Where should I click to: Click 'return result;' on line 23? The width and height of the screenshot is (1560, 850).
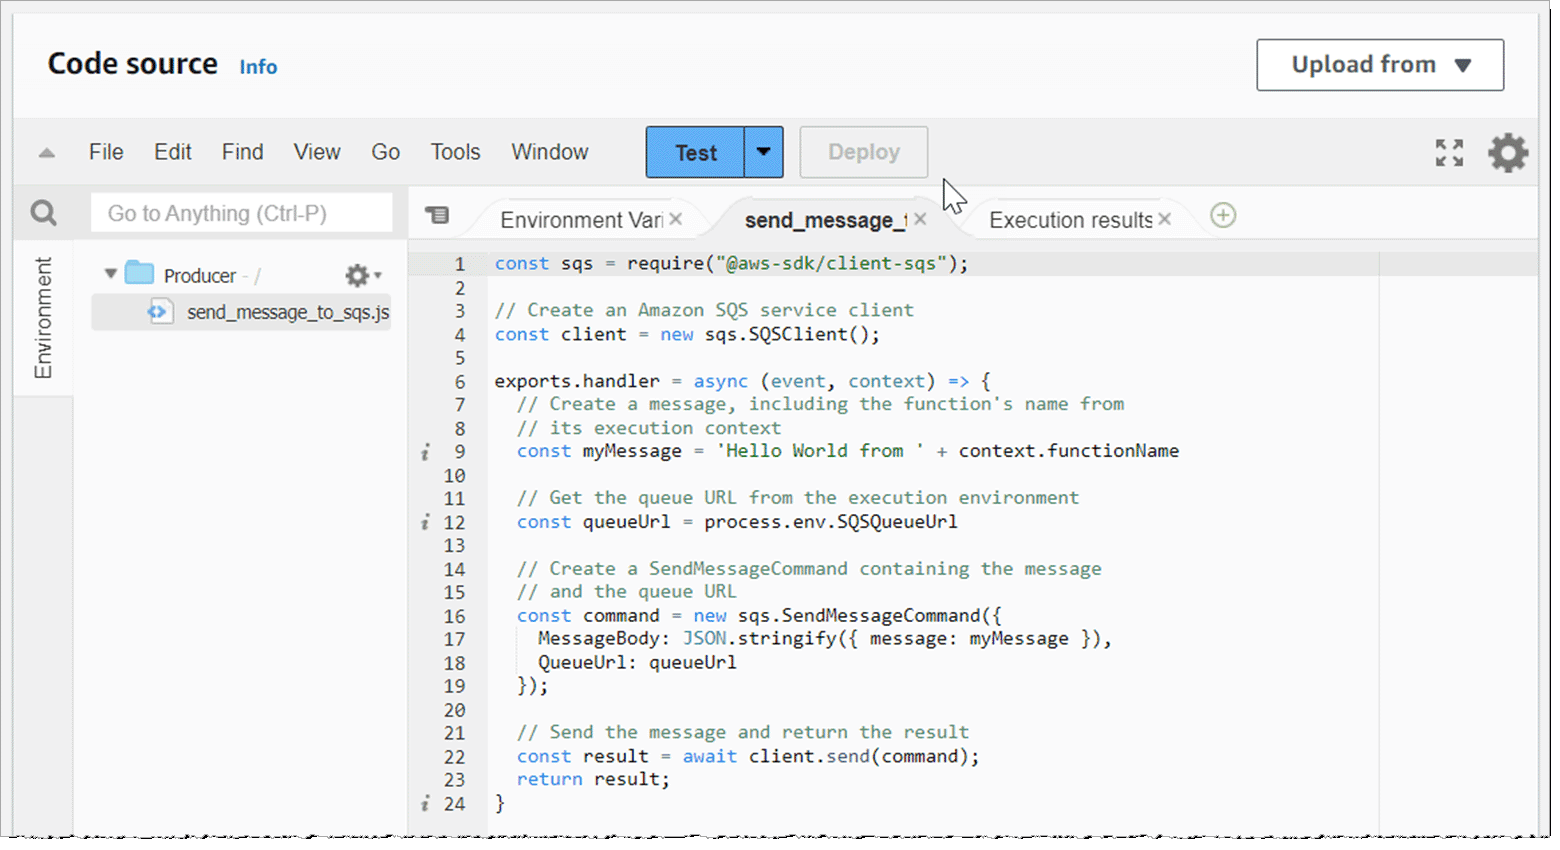(593, 779)
